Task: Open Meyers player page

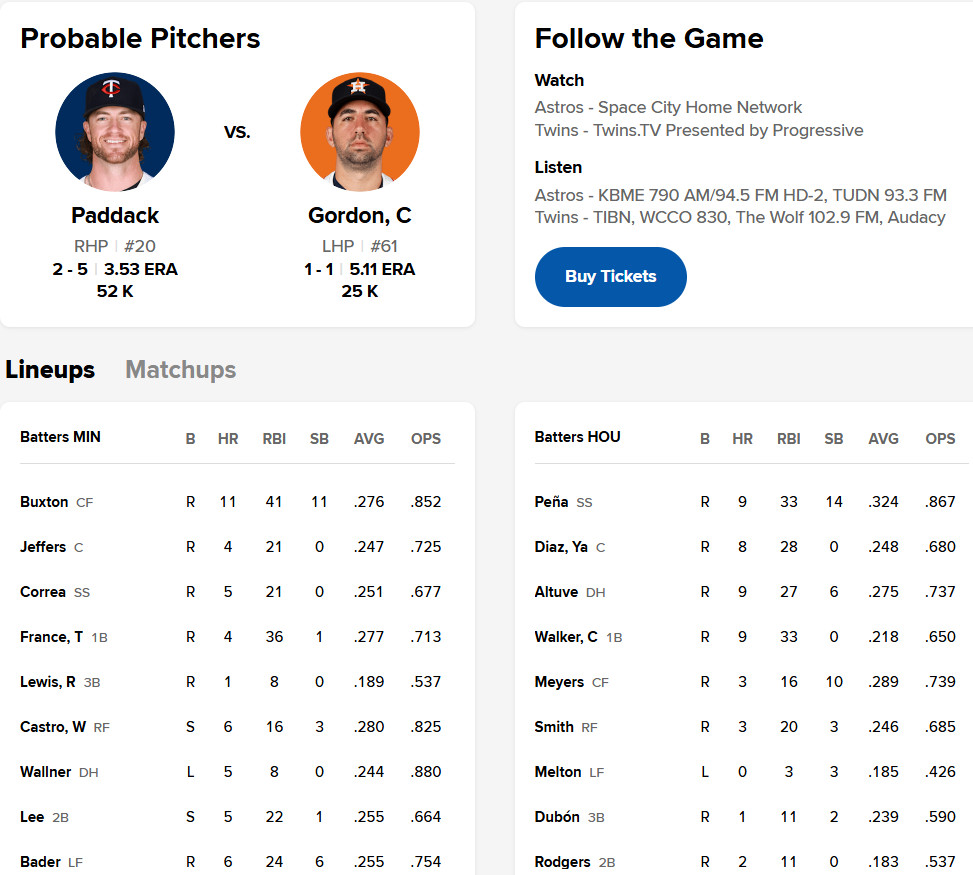Action: pyautogui.click(x=559, y=682)
